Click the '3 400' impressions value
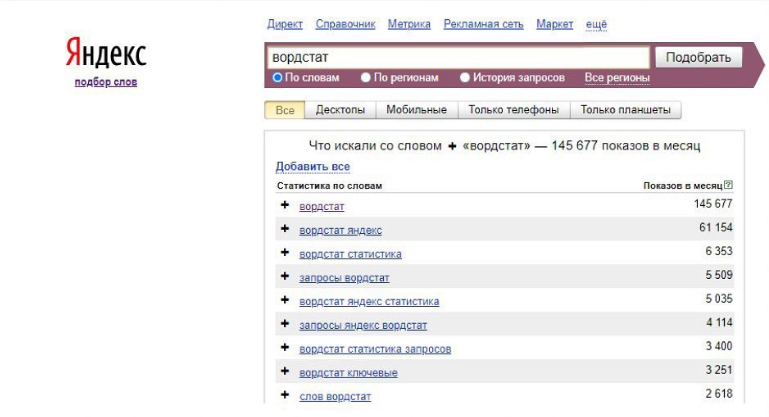Viewport: 769px width, 417px height. (x=719, y=346)
